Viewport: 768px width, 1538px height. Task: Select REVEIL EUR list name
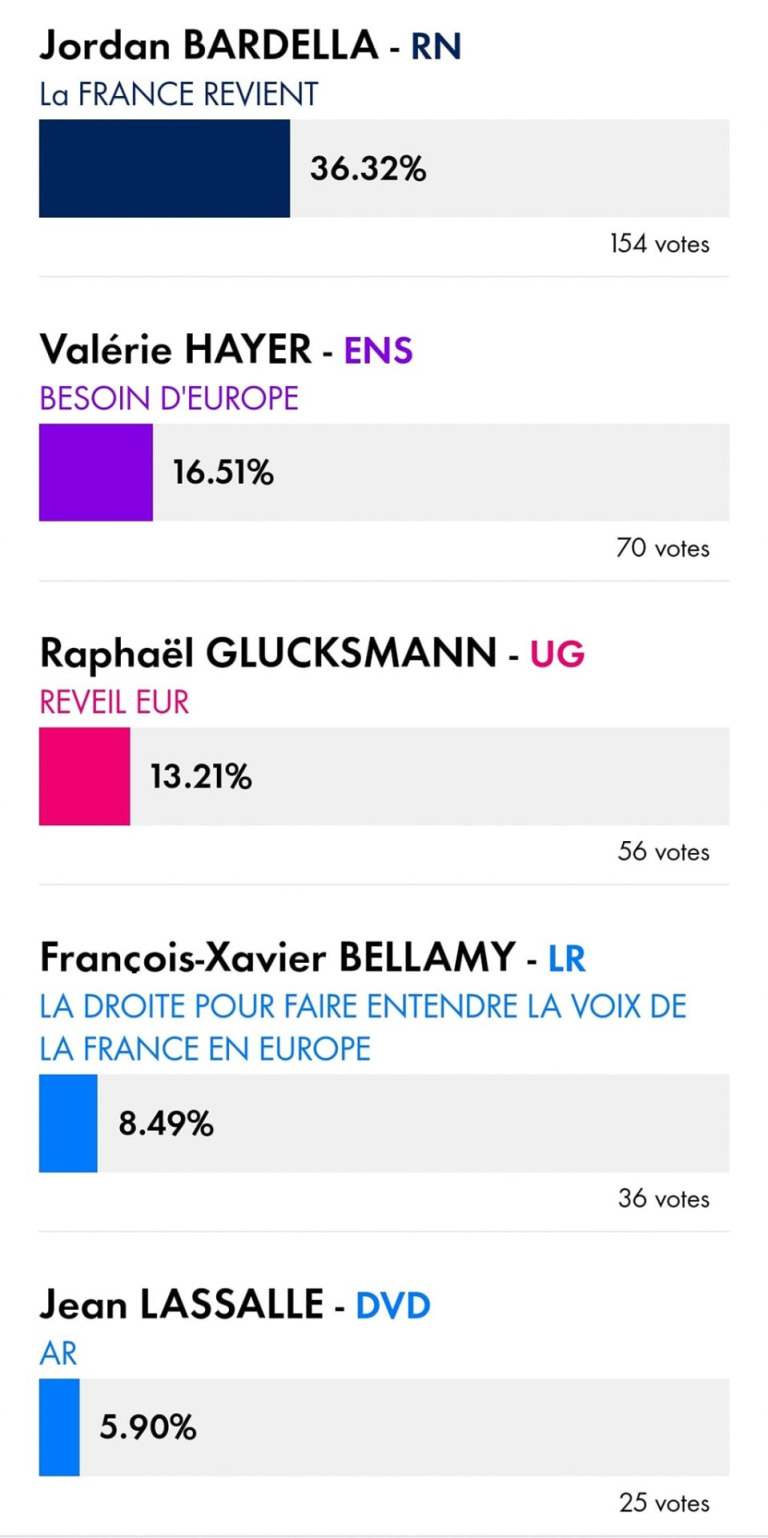[x=114, y=702]
